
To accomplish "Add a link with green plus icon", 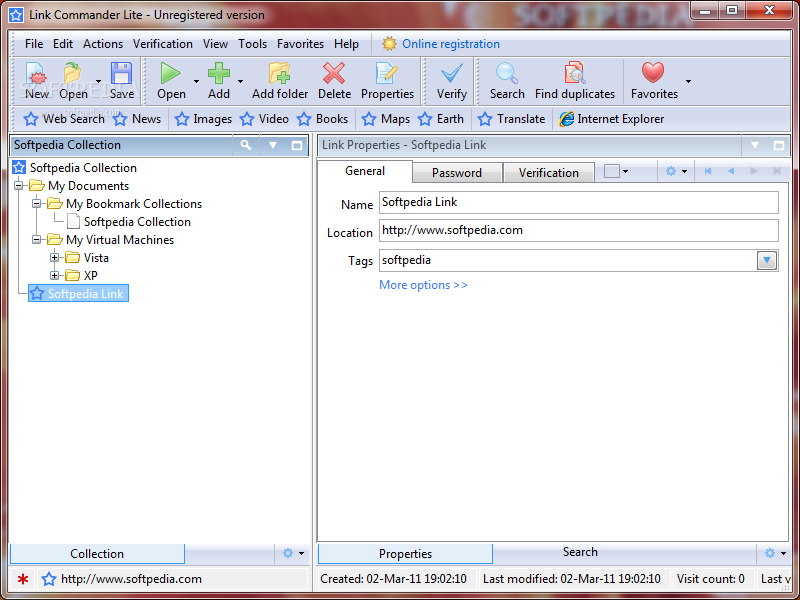I will [219, 81].
